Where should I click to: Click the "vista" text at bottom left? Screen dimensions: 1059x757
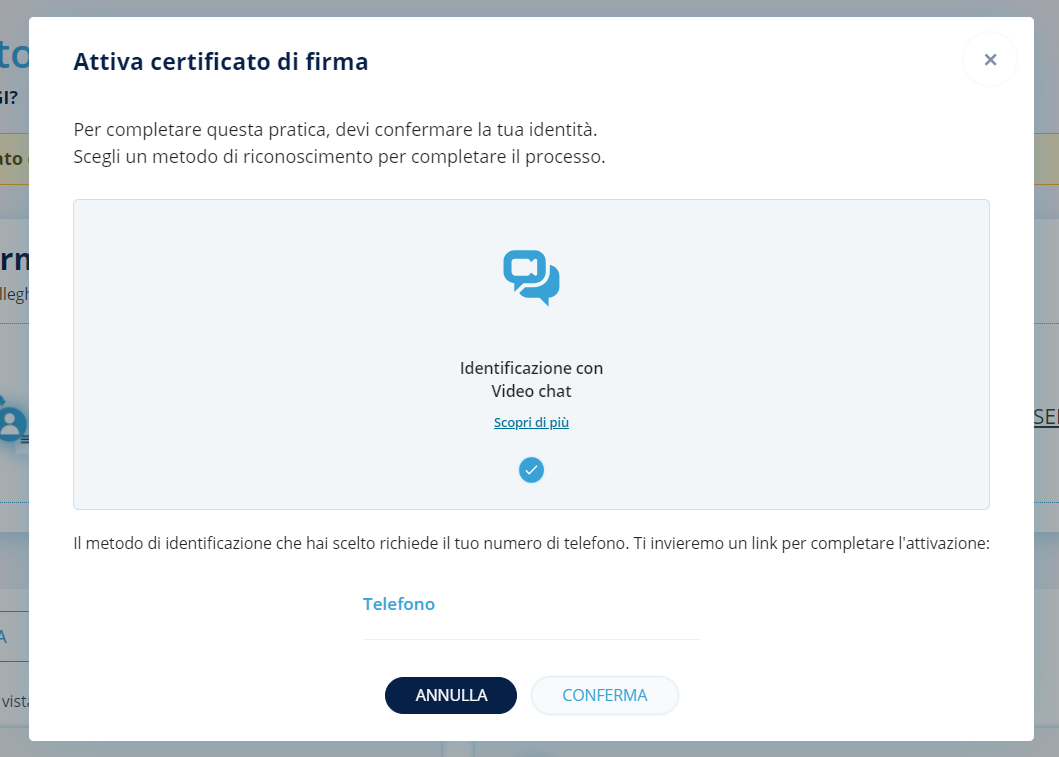tap(14, 701)
